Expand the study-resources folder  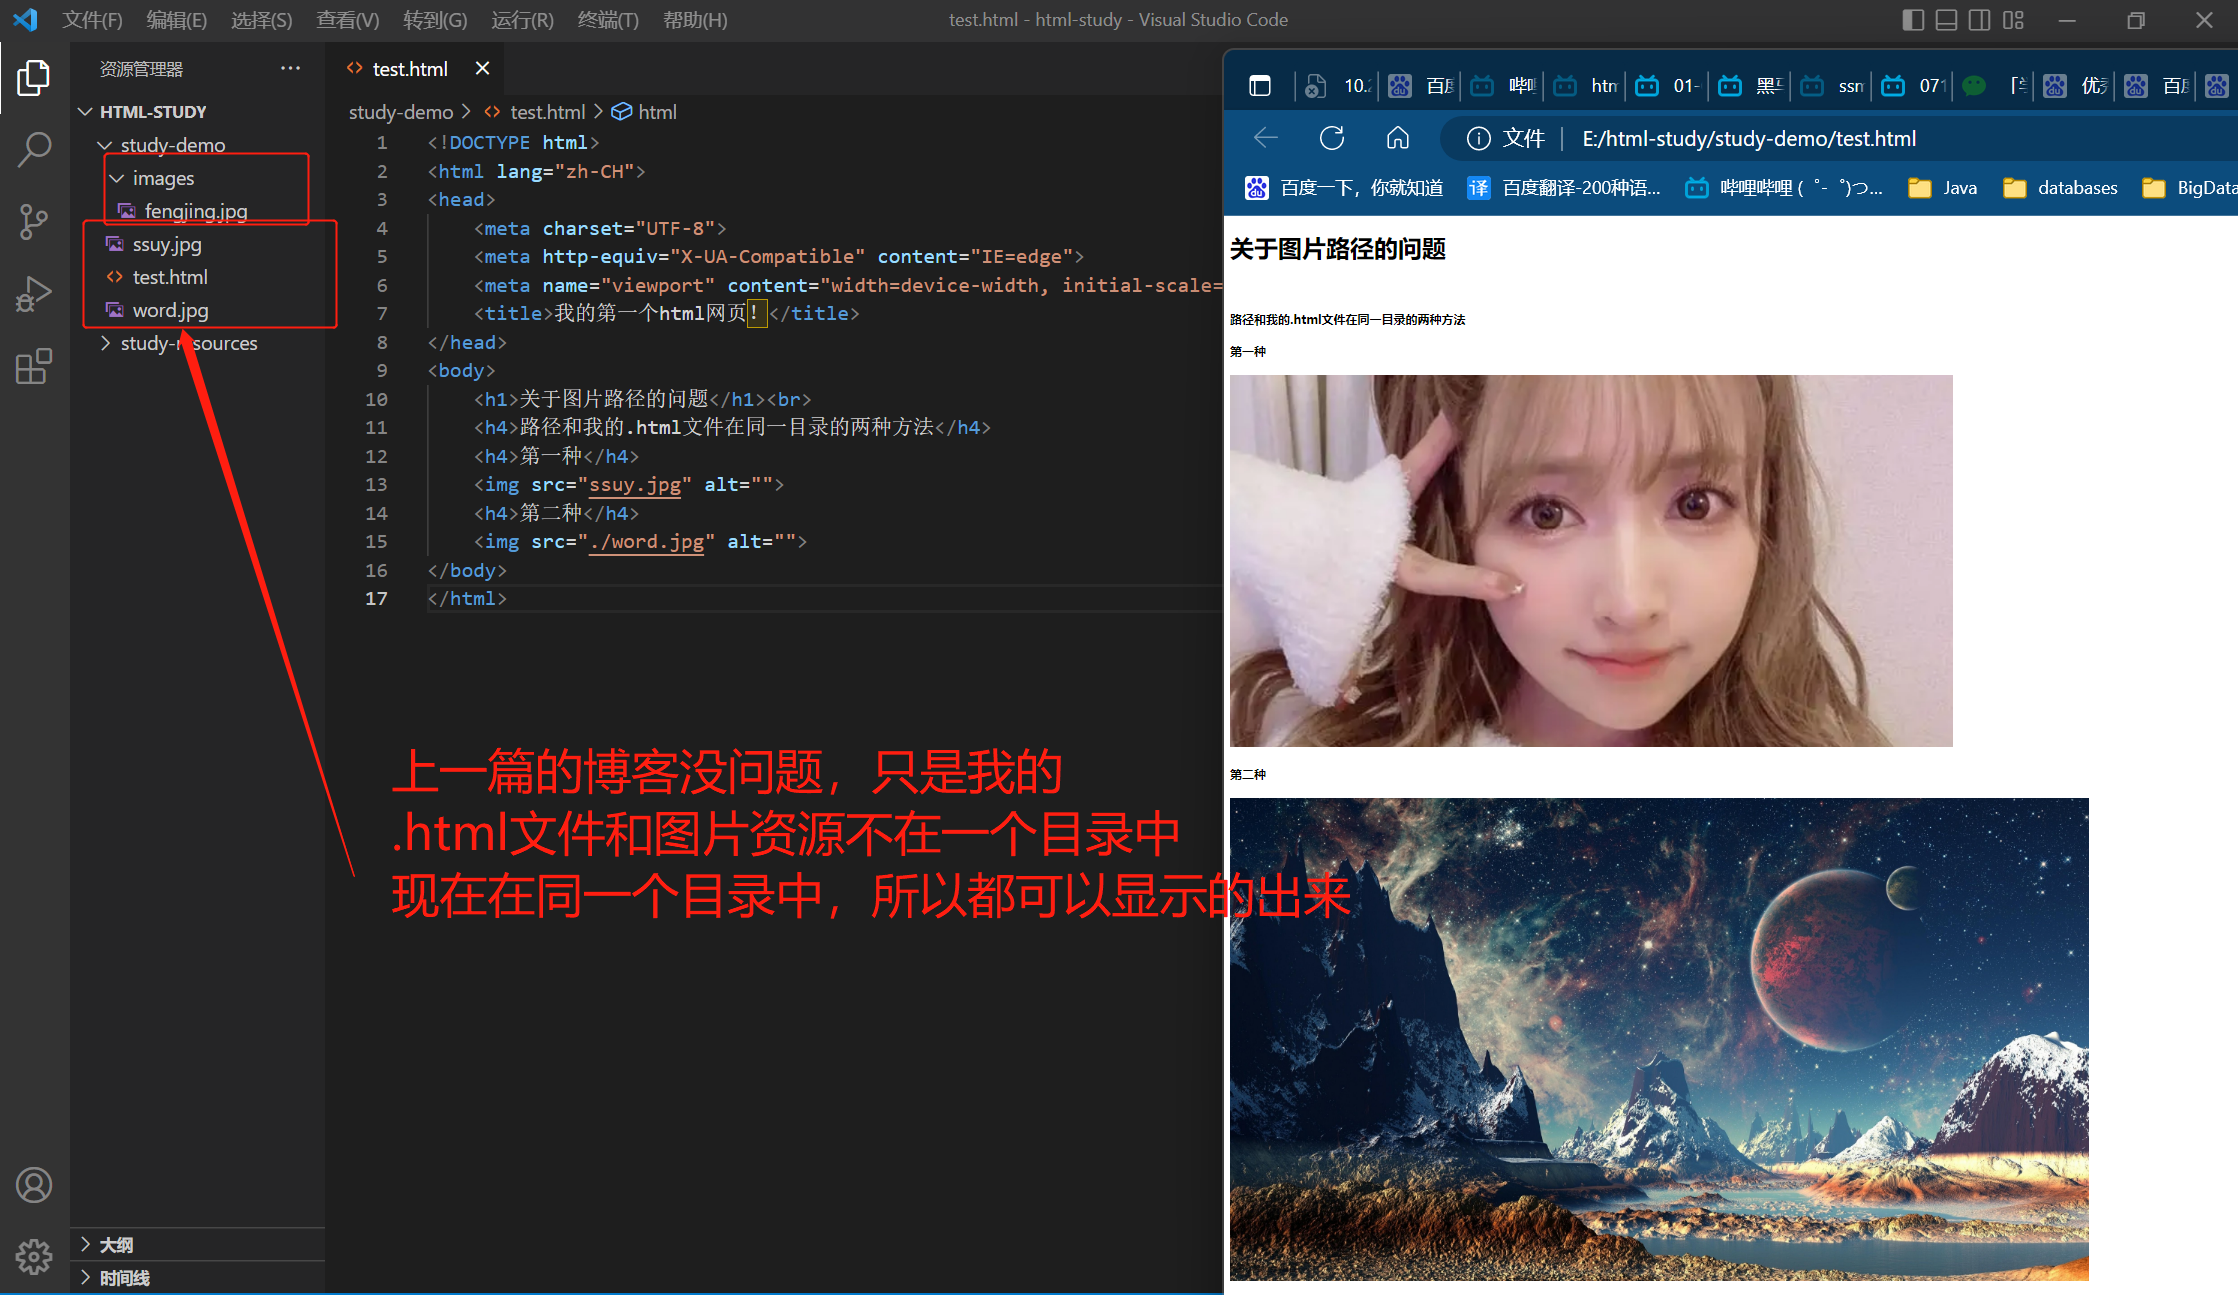[188, 343]
